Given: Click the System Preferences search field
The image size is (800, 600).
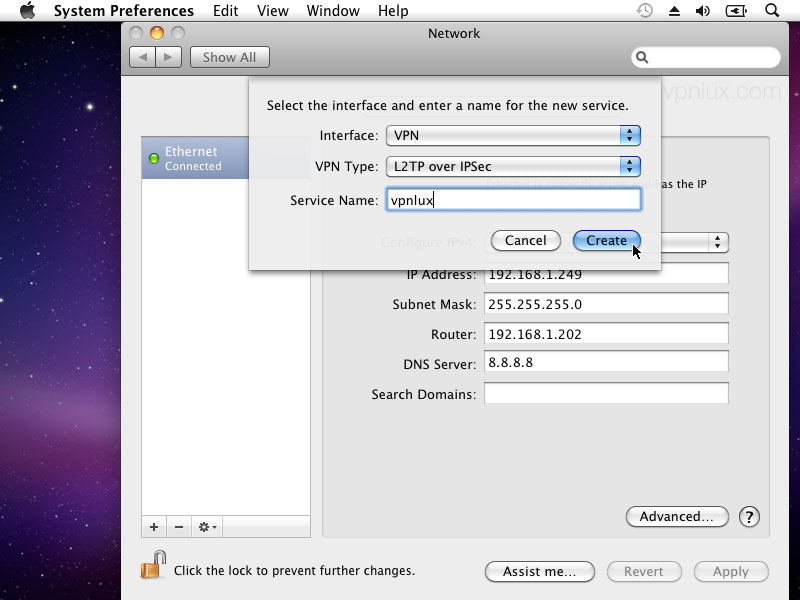Looking at the screenshot, I should [x=706, y=57].
